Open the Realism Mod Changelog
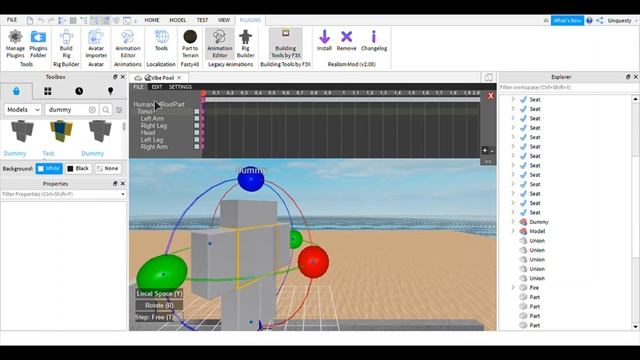This screenshot has width=640, height=360. (x=374, y=40)
